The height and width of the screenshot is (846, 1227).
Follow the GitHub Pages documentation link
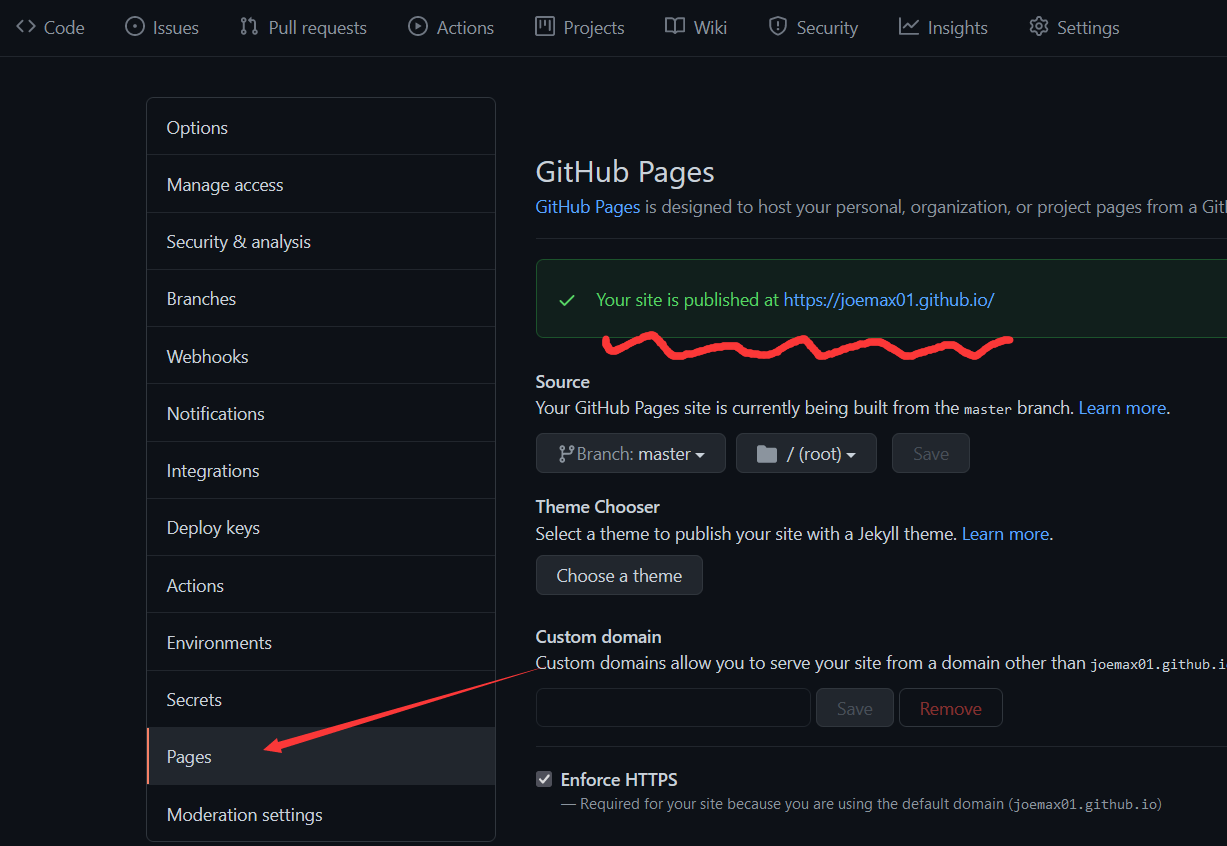coord(588,207)
